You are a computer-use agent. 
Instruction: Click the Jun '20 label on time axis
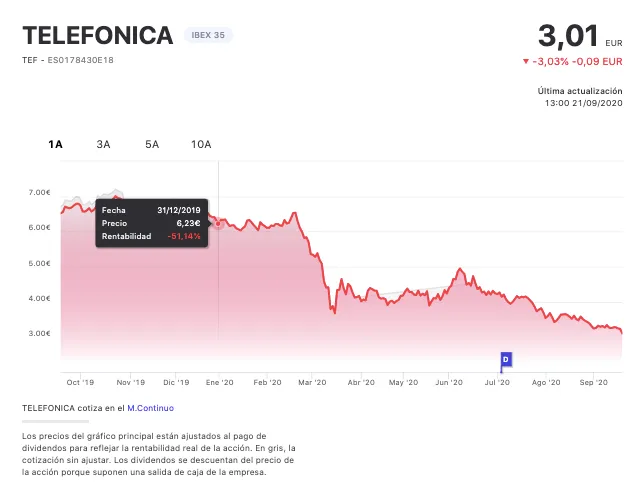tap(449, 382)
